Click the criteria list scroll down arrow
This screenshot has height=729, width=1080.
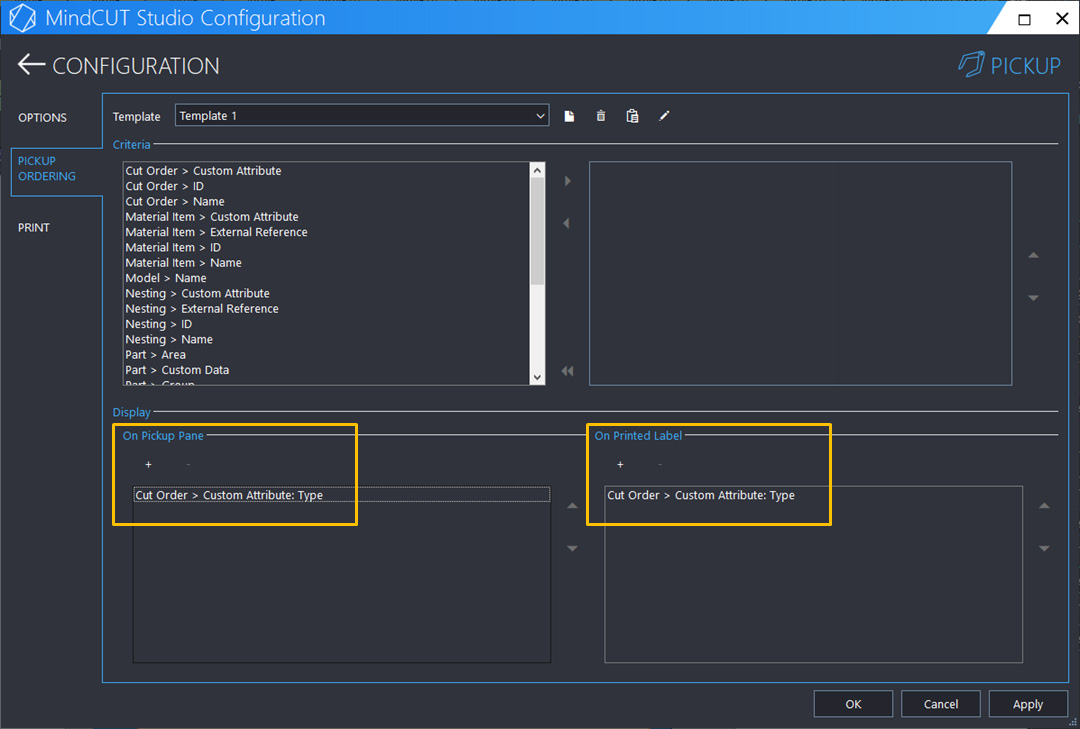click(537, 378)
